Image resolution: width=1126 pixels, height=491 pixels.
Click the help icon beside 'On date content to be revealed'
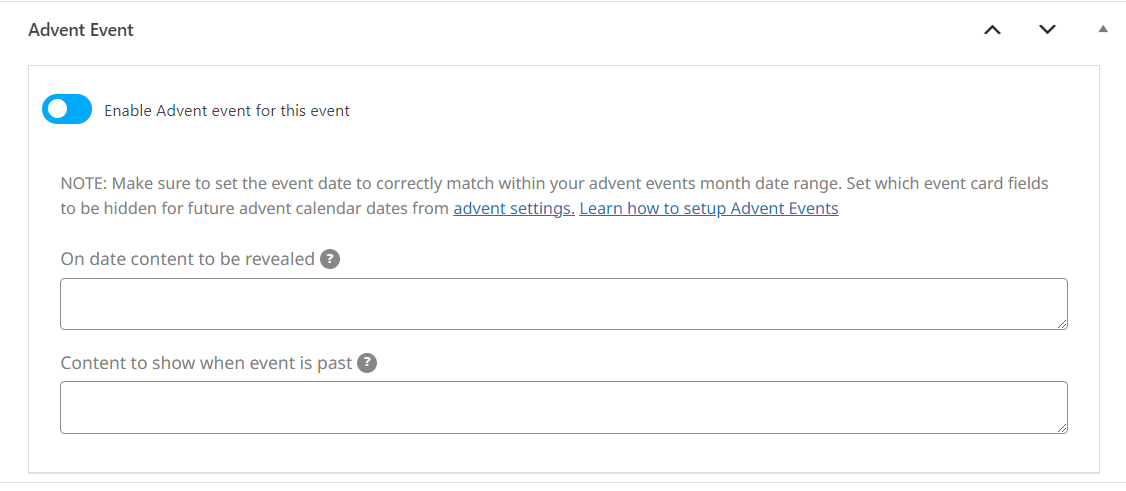(330, 259)
